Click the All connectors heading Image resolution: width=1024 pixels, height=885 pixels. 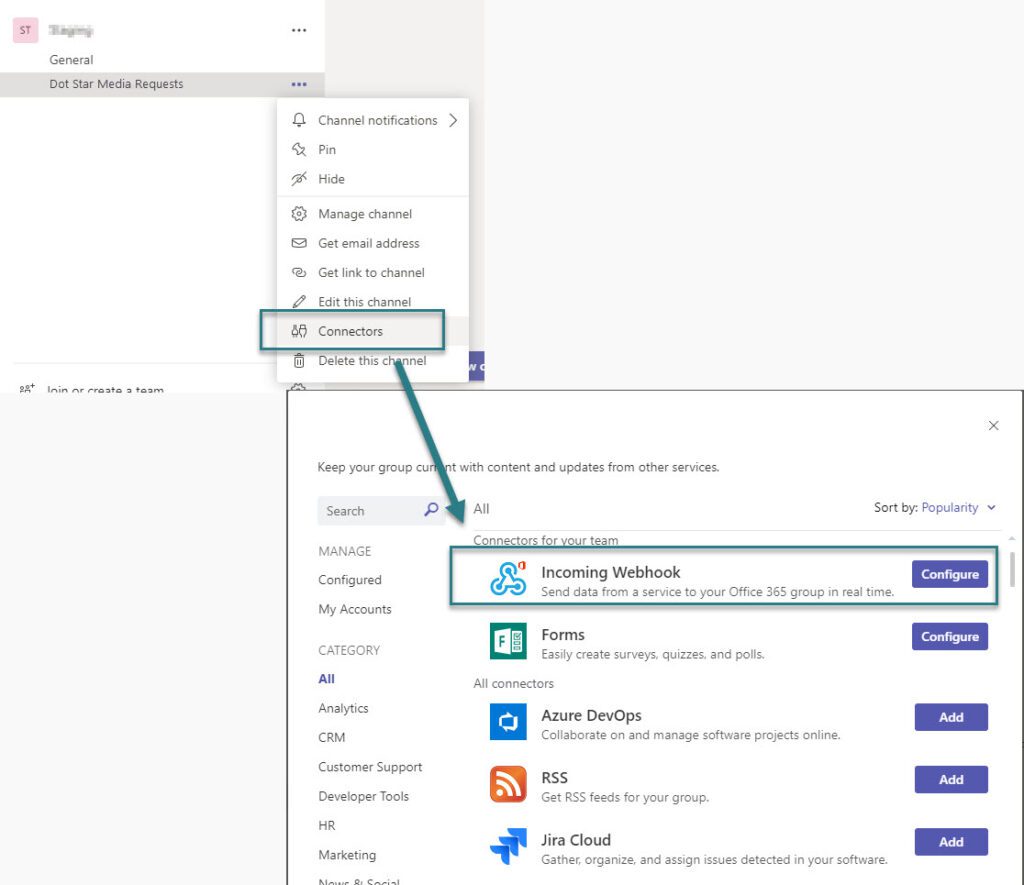point(513,683)
